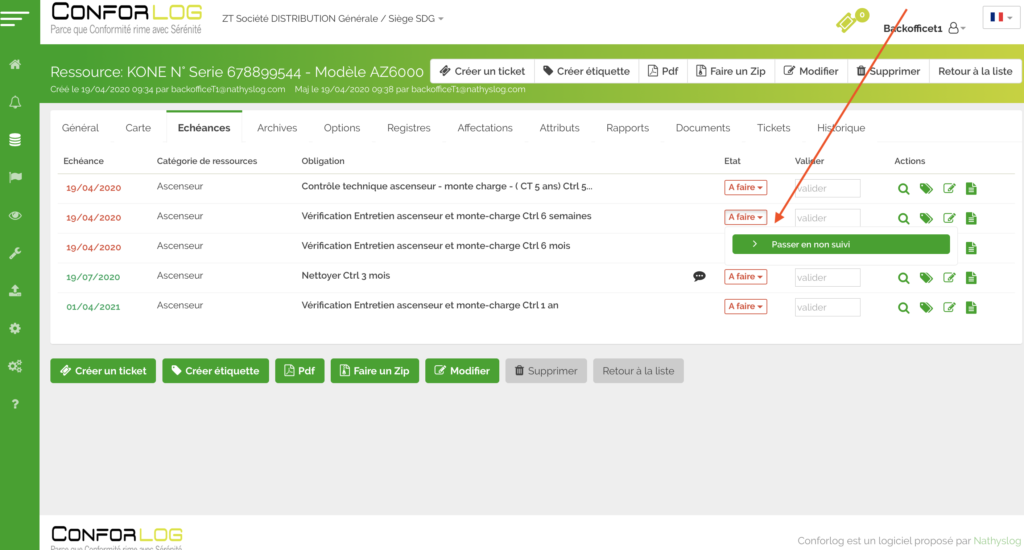This screenshot has width=1024, height=550.
Task: Switch to the Archives tab
Action: click(x=277, y=128)
